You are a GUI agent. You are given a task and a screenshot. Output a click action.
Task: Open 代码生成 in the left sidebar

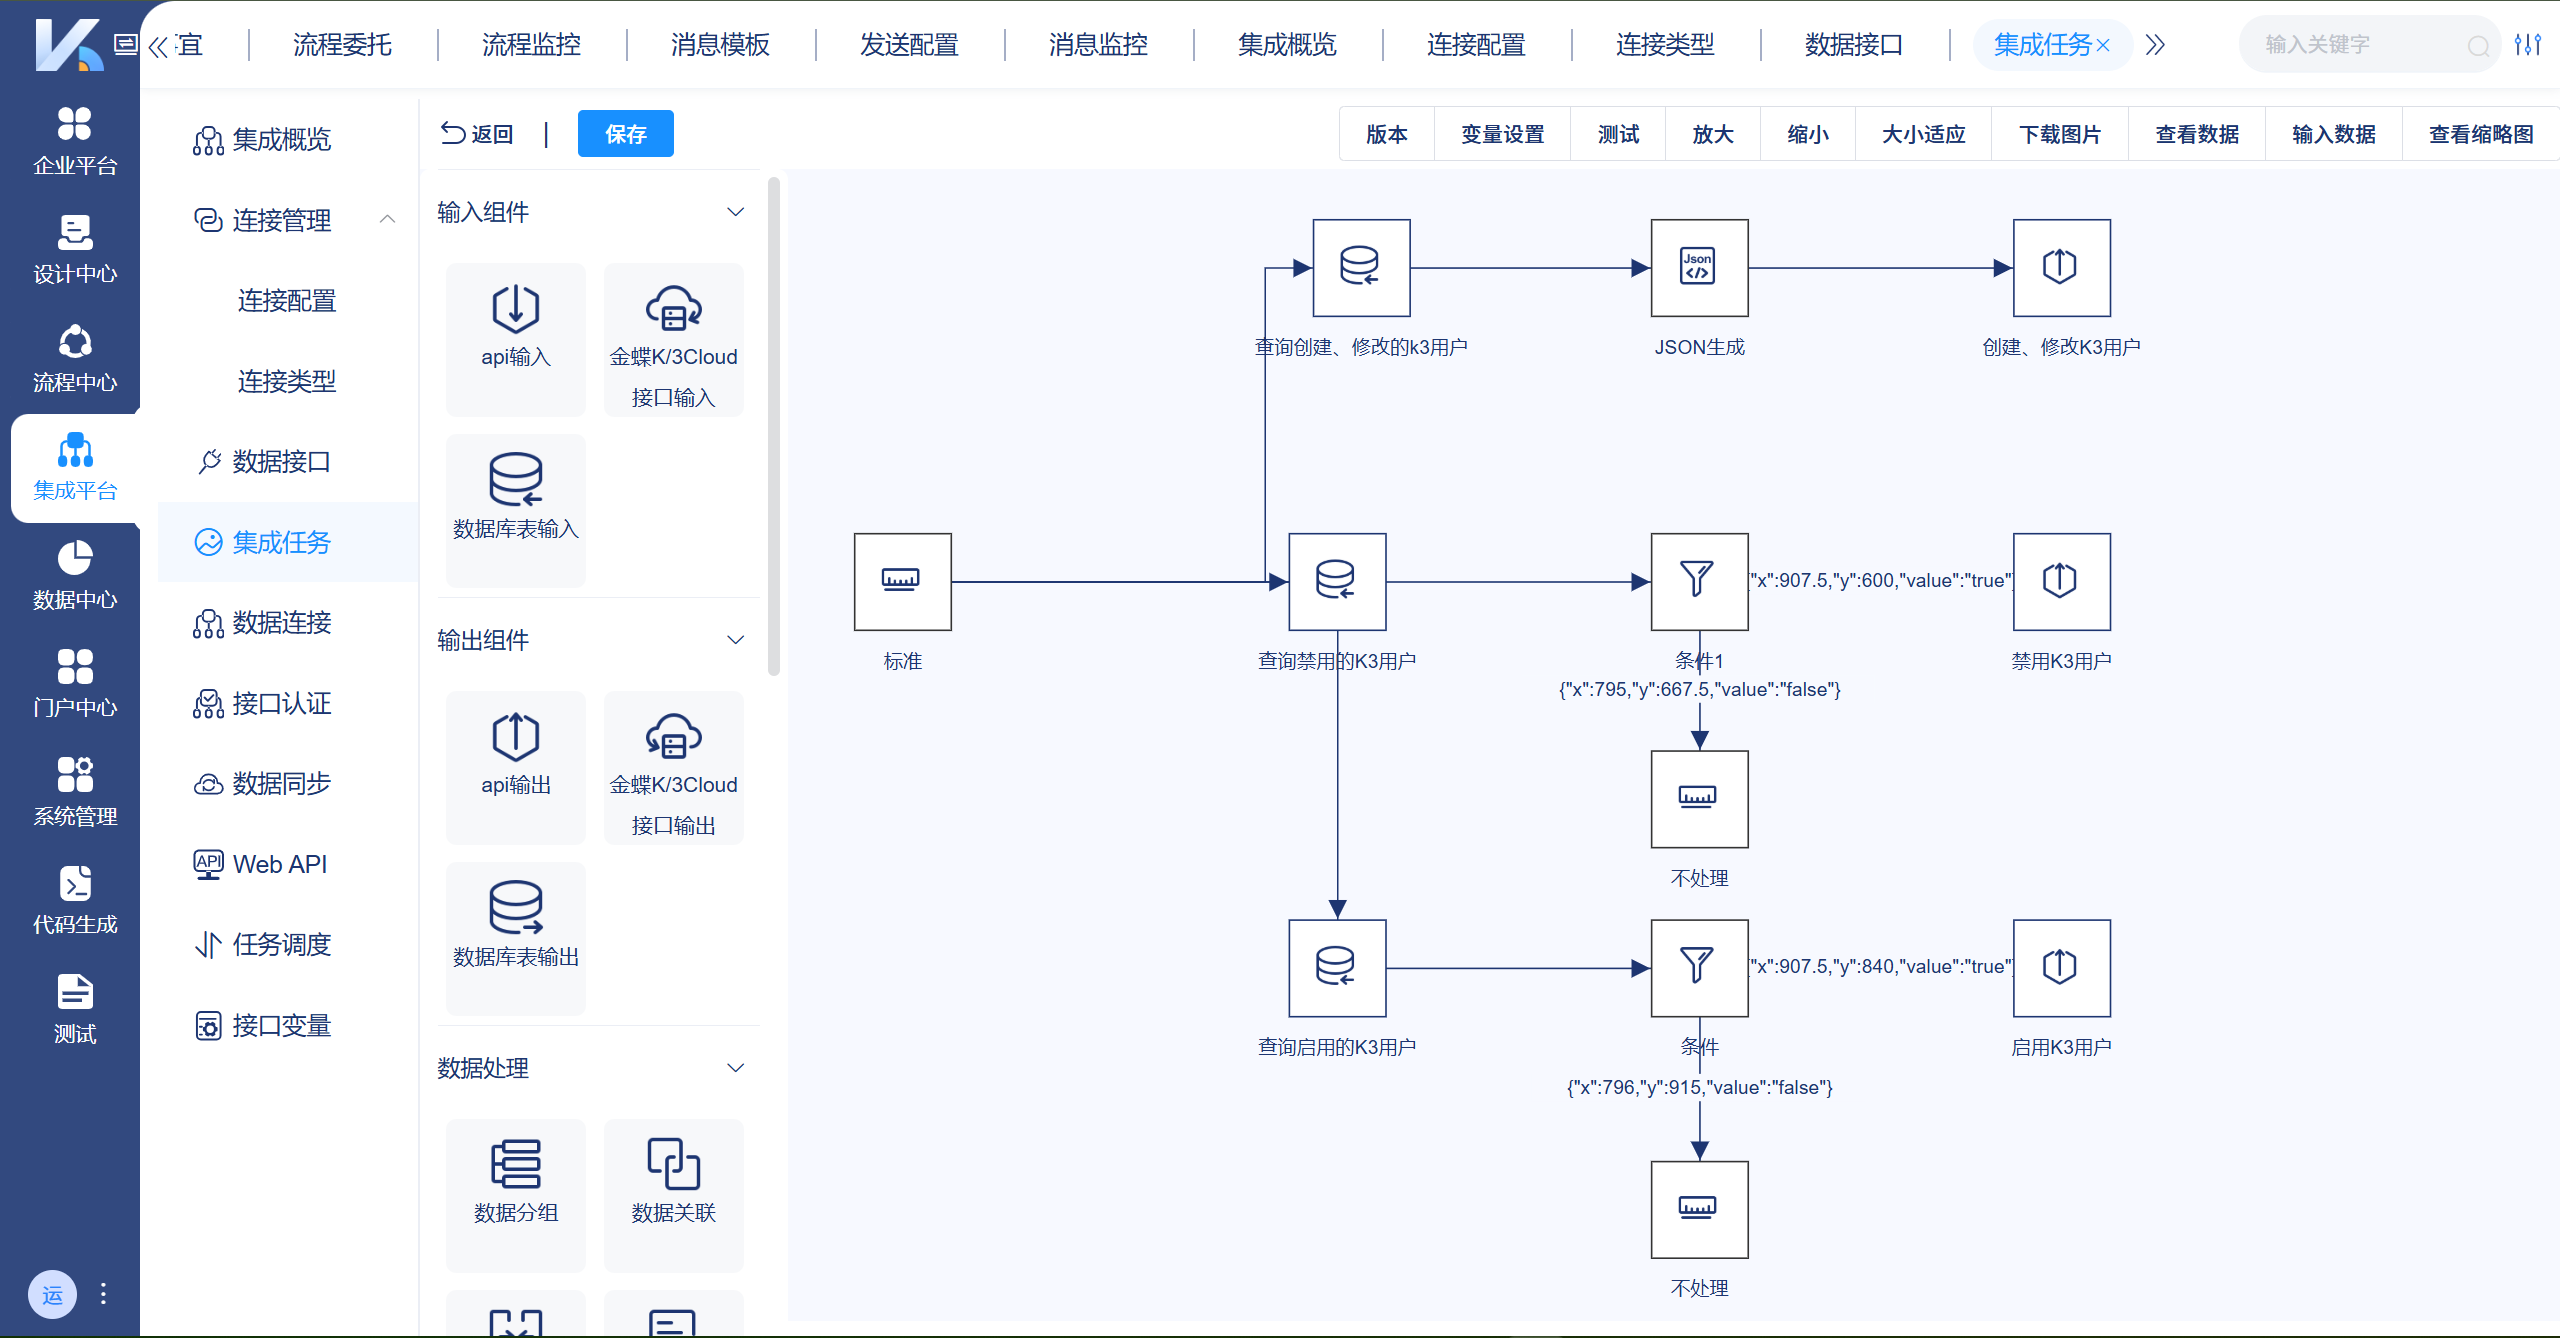point(75,900)
